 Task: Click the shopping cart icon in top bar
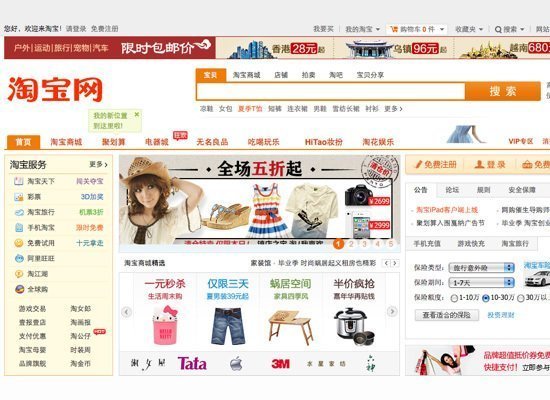(x=394, y=29)
